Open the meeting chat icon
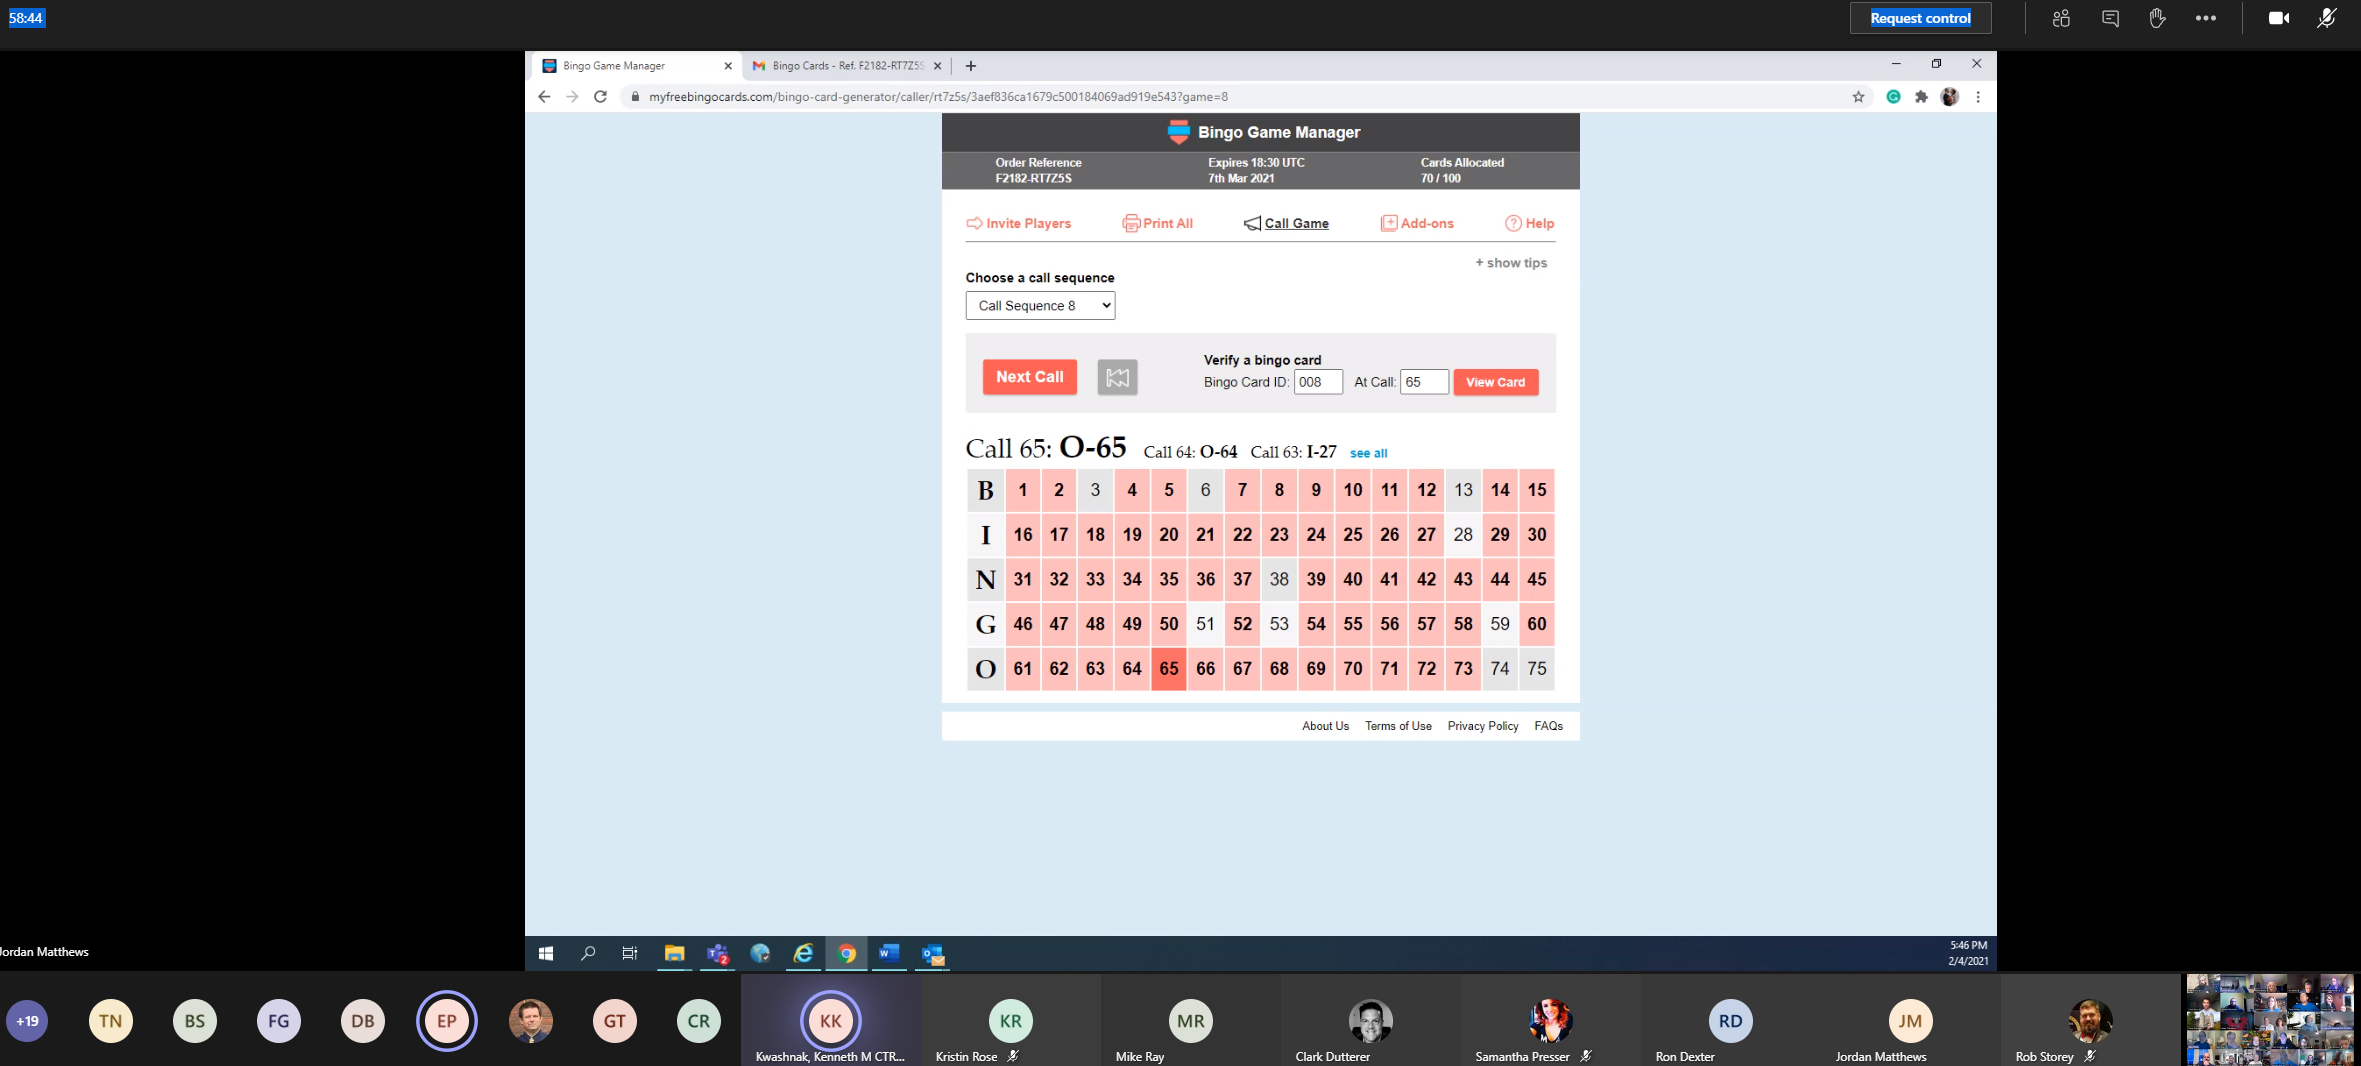Screen dimensions: 2361x1066 [x=2110, y=18]
